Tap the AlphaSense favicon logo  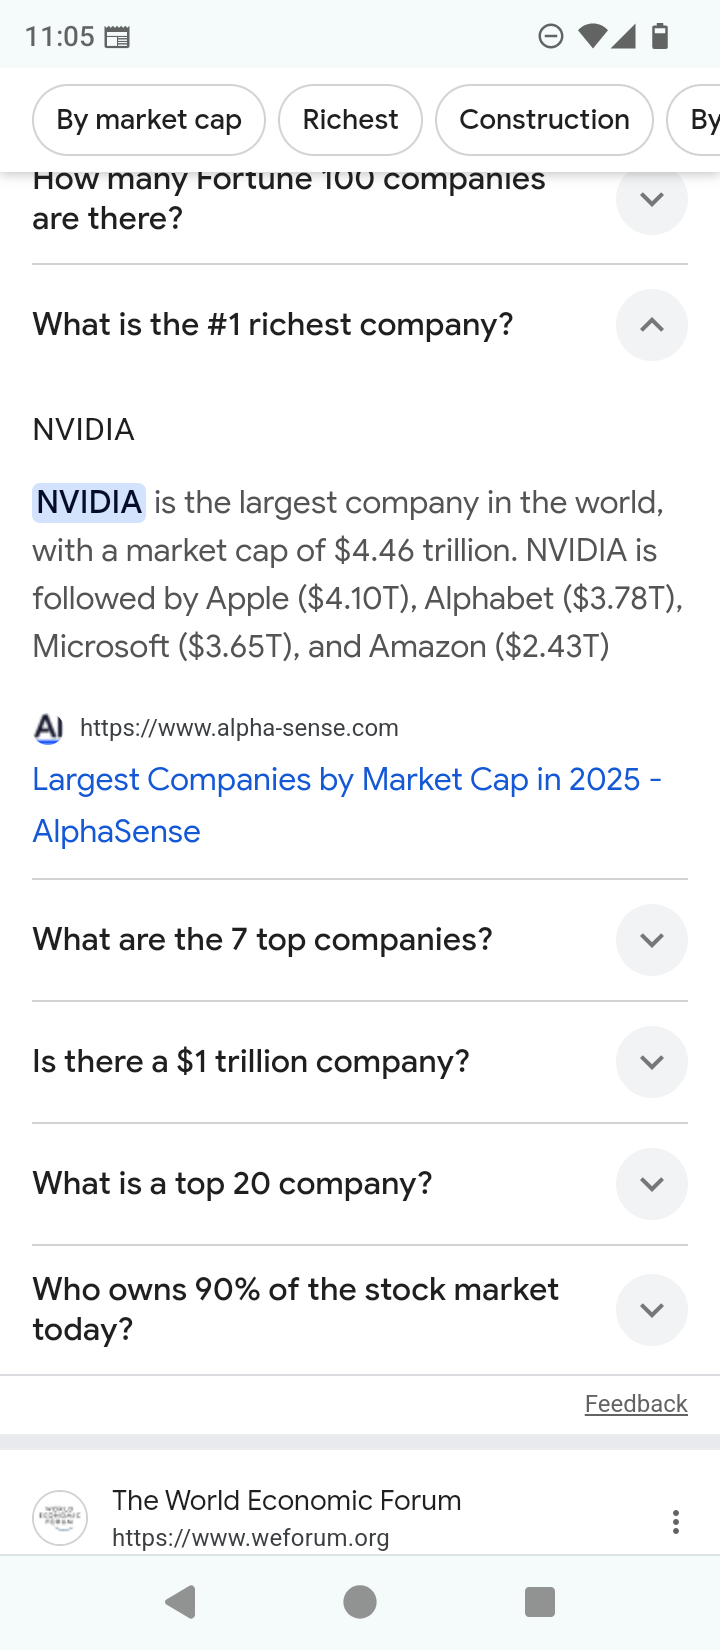pos(49,728)
